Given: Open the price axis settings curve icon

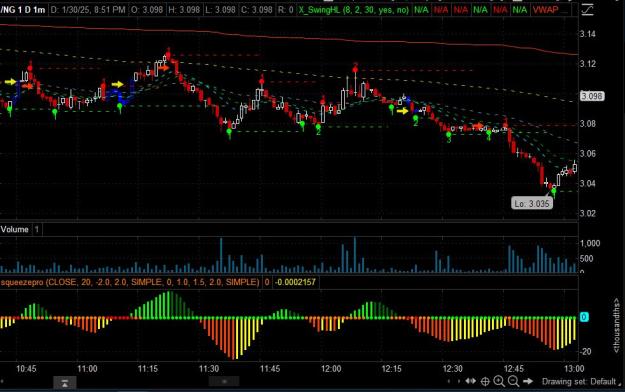Looking at the screenshot, I should (588, 9).
